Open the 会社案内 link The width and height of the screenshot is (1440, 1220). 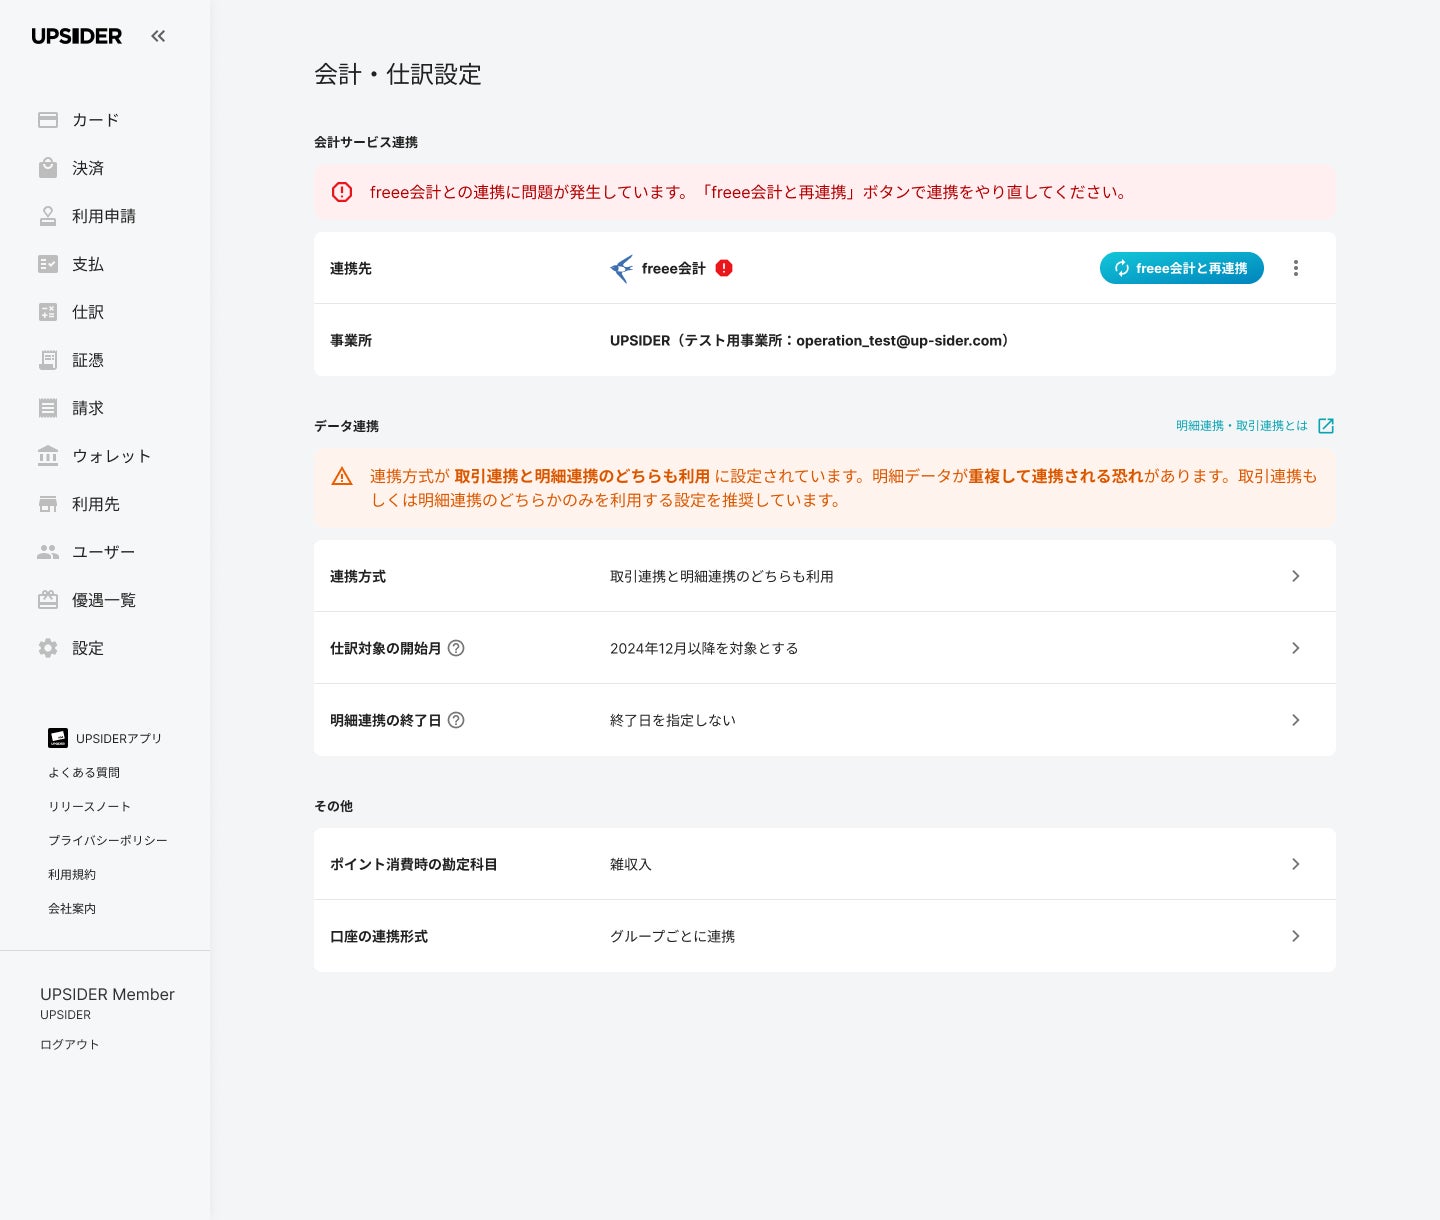point(72,908)
